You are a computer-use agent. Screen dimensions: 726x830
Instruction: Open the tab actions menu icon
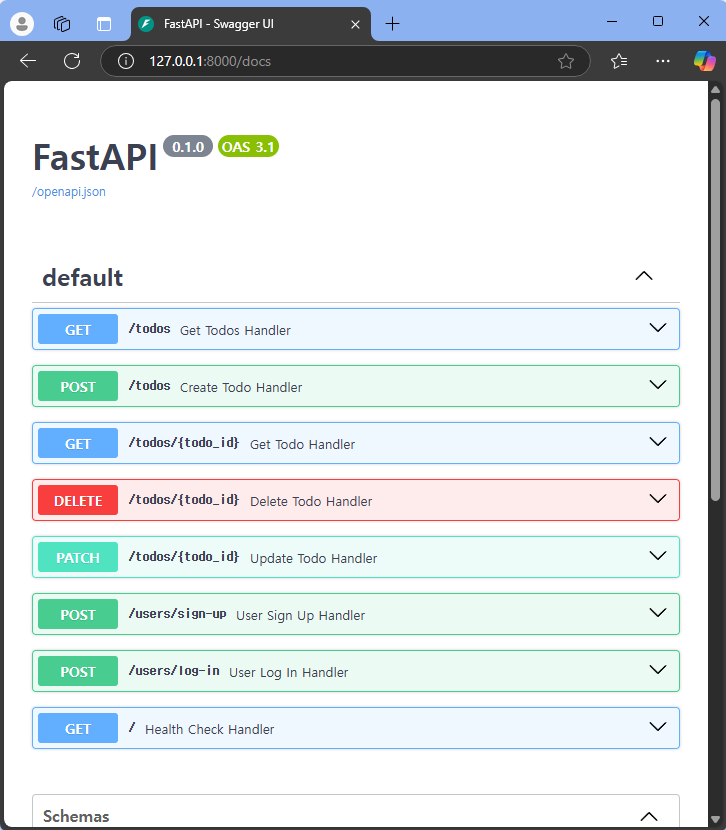click(104, 24)
